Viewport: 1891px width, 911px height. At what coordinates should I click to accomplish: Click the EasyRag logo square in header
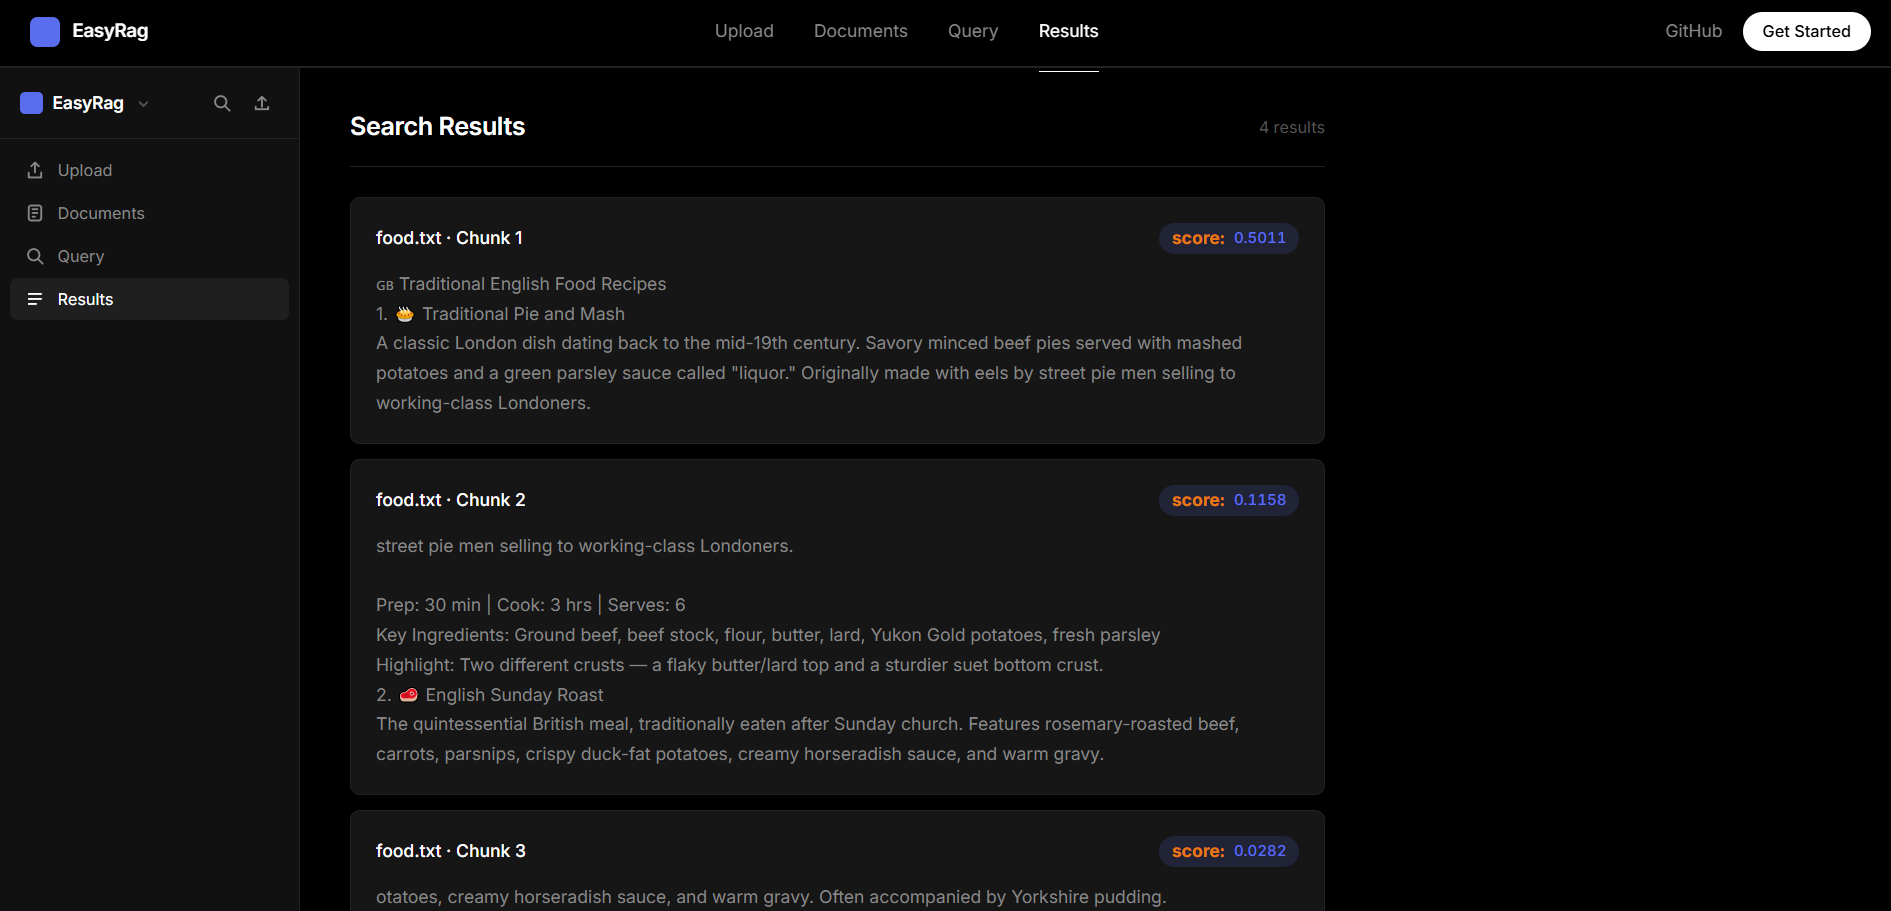45,32
